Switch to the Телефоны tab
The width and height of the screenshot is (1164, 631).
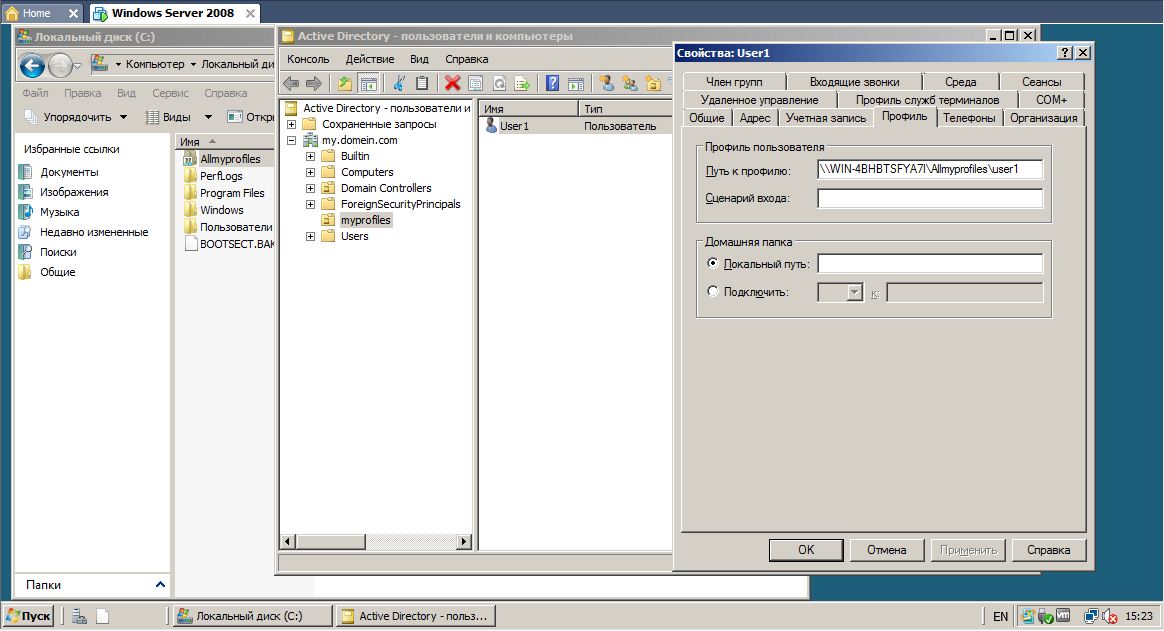969,118
